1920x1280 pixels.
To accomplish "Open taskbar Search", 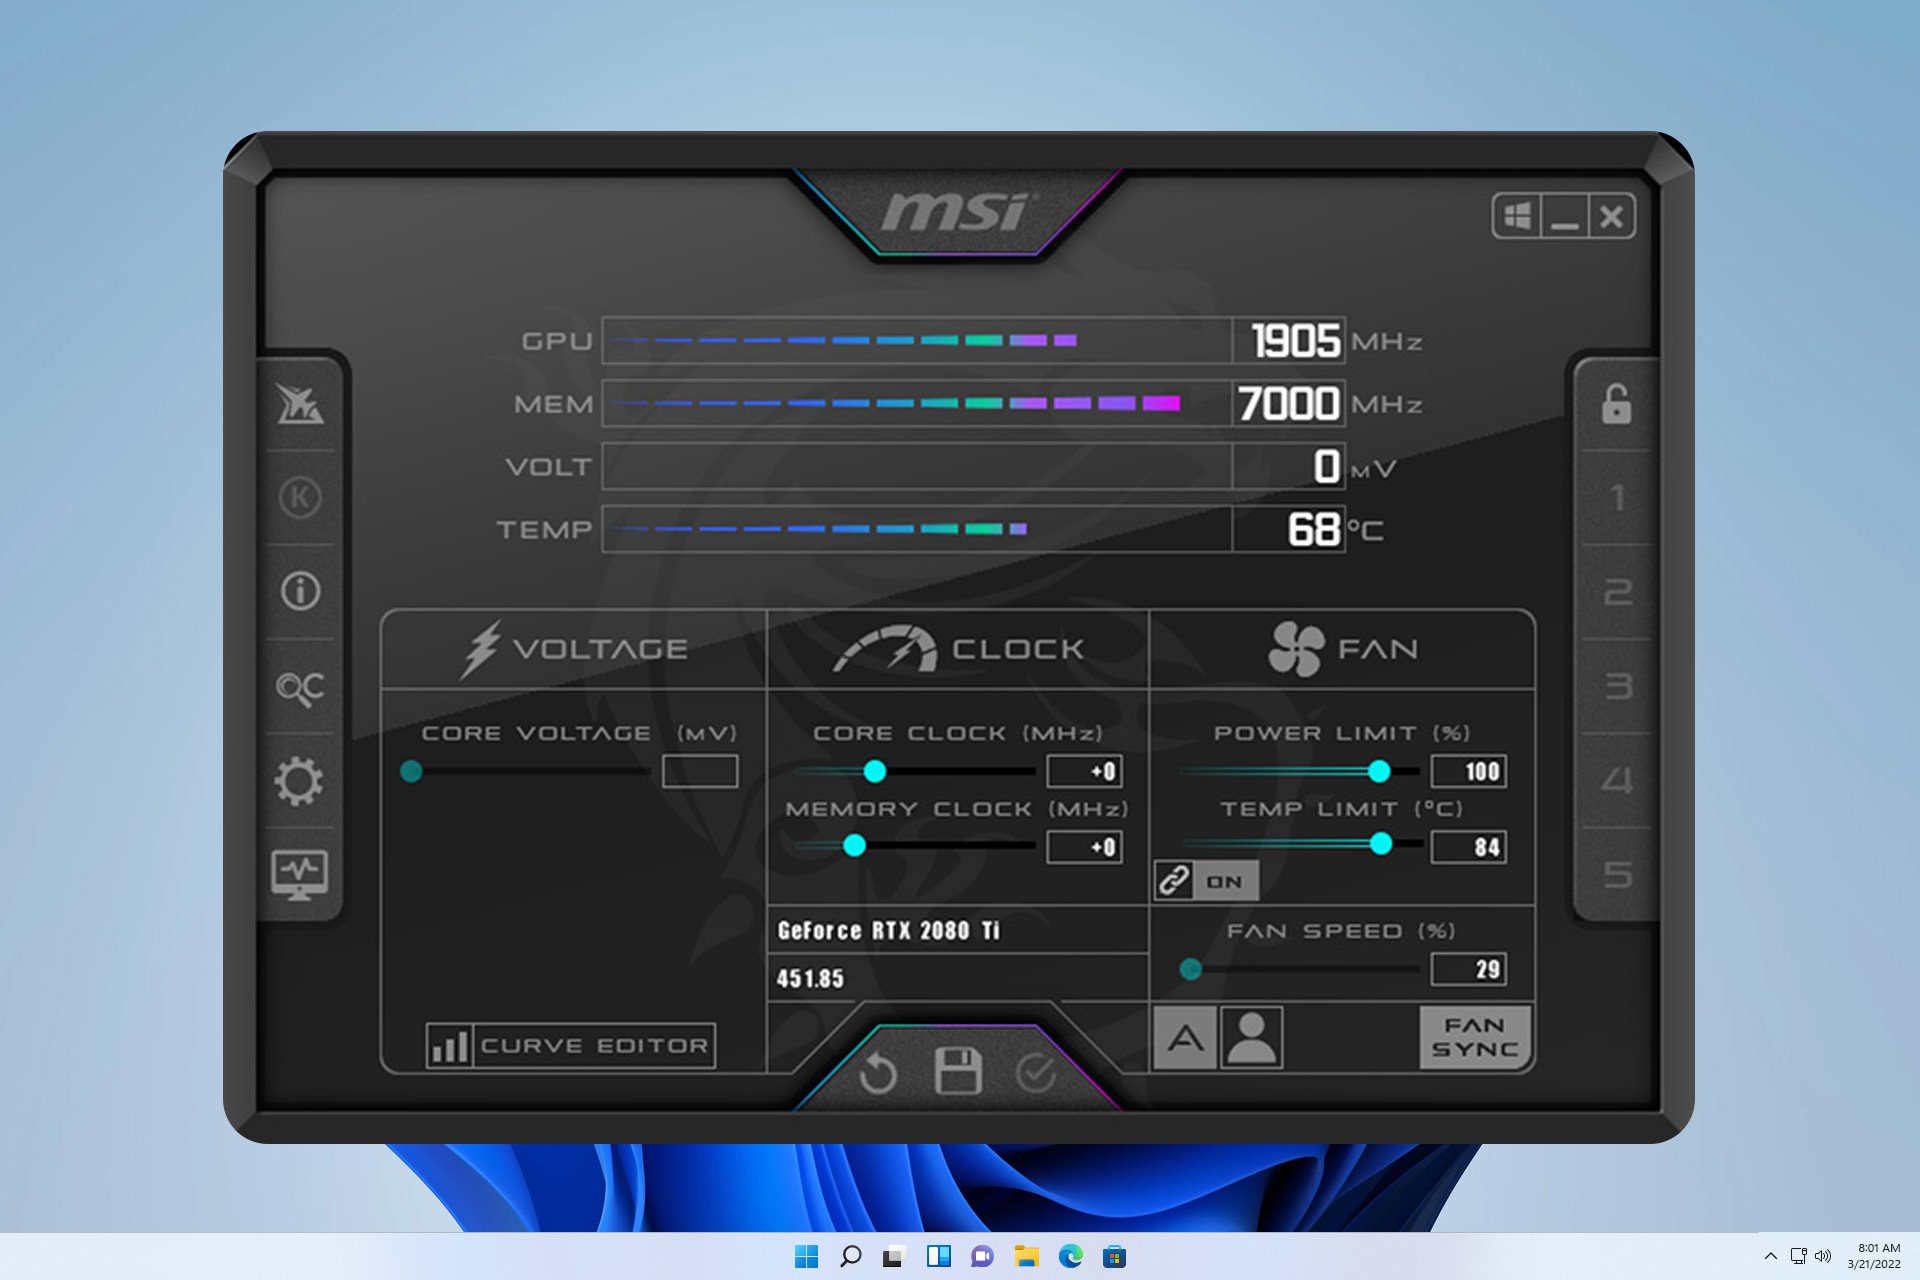I will (x=850, y=1256).
